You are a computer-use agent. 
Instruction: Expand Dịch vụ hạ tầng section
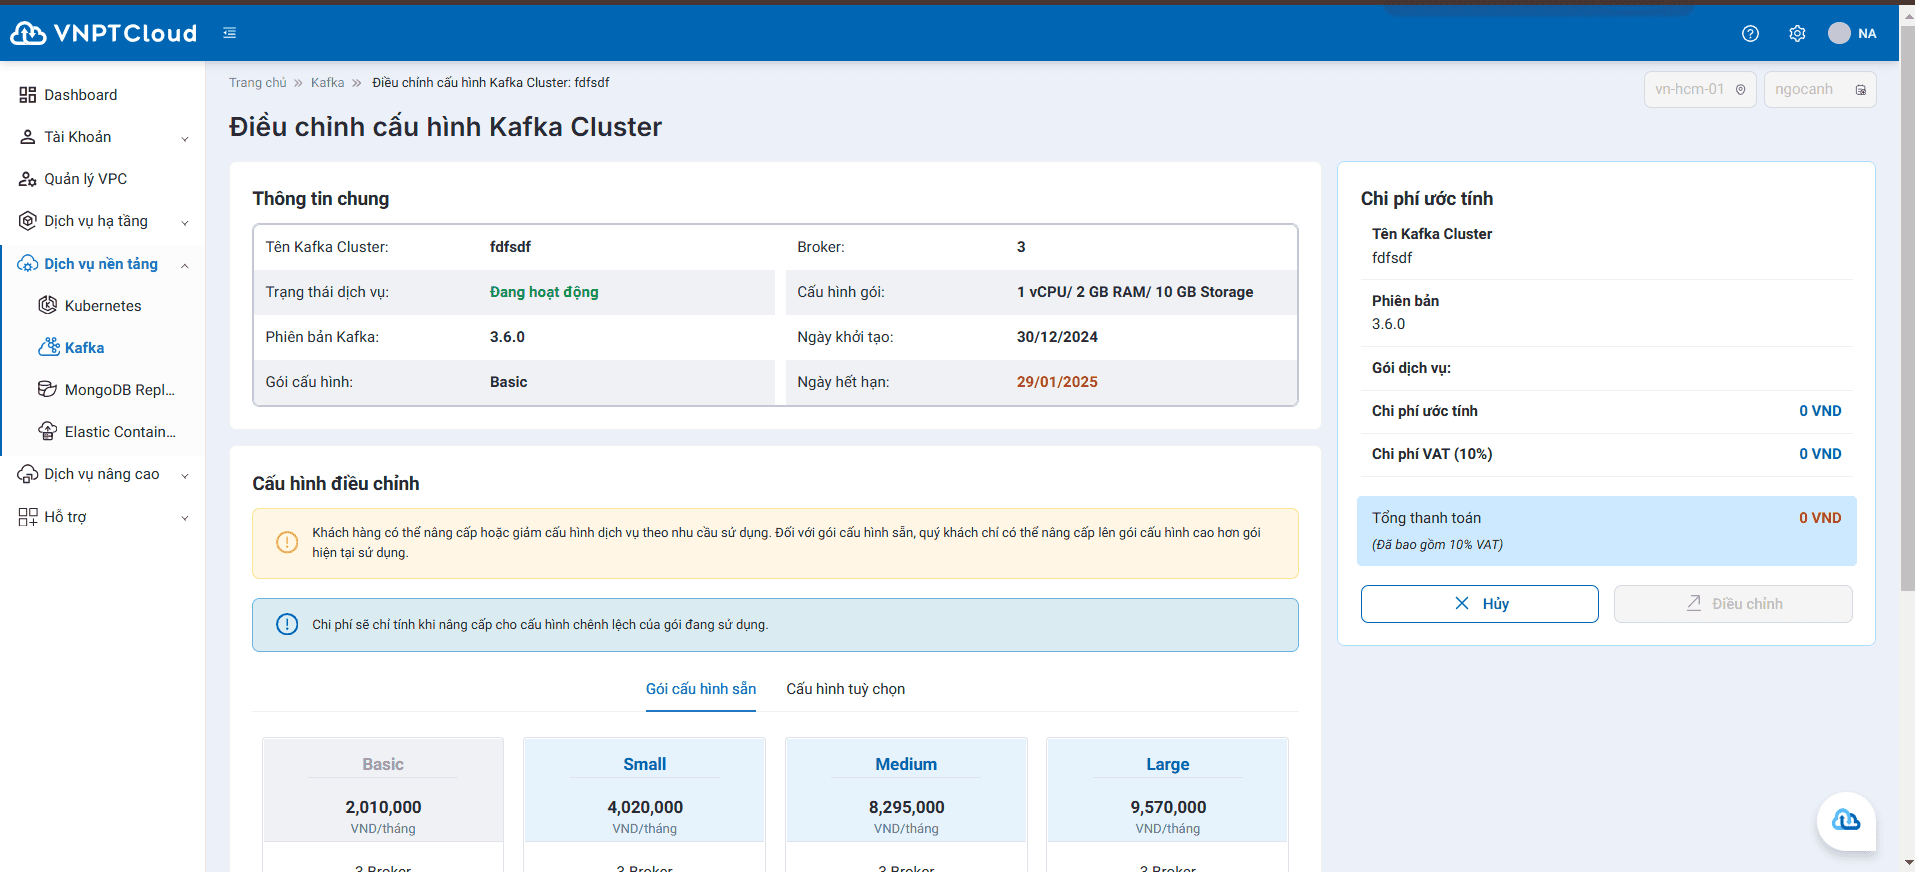click(103, 221)
